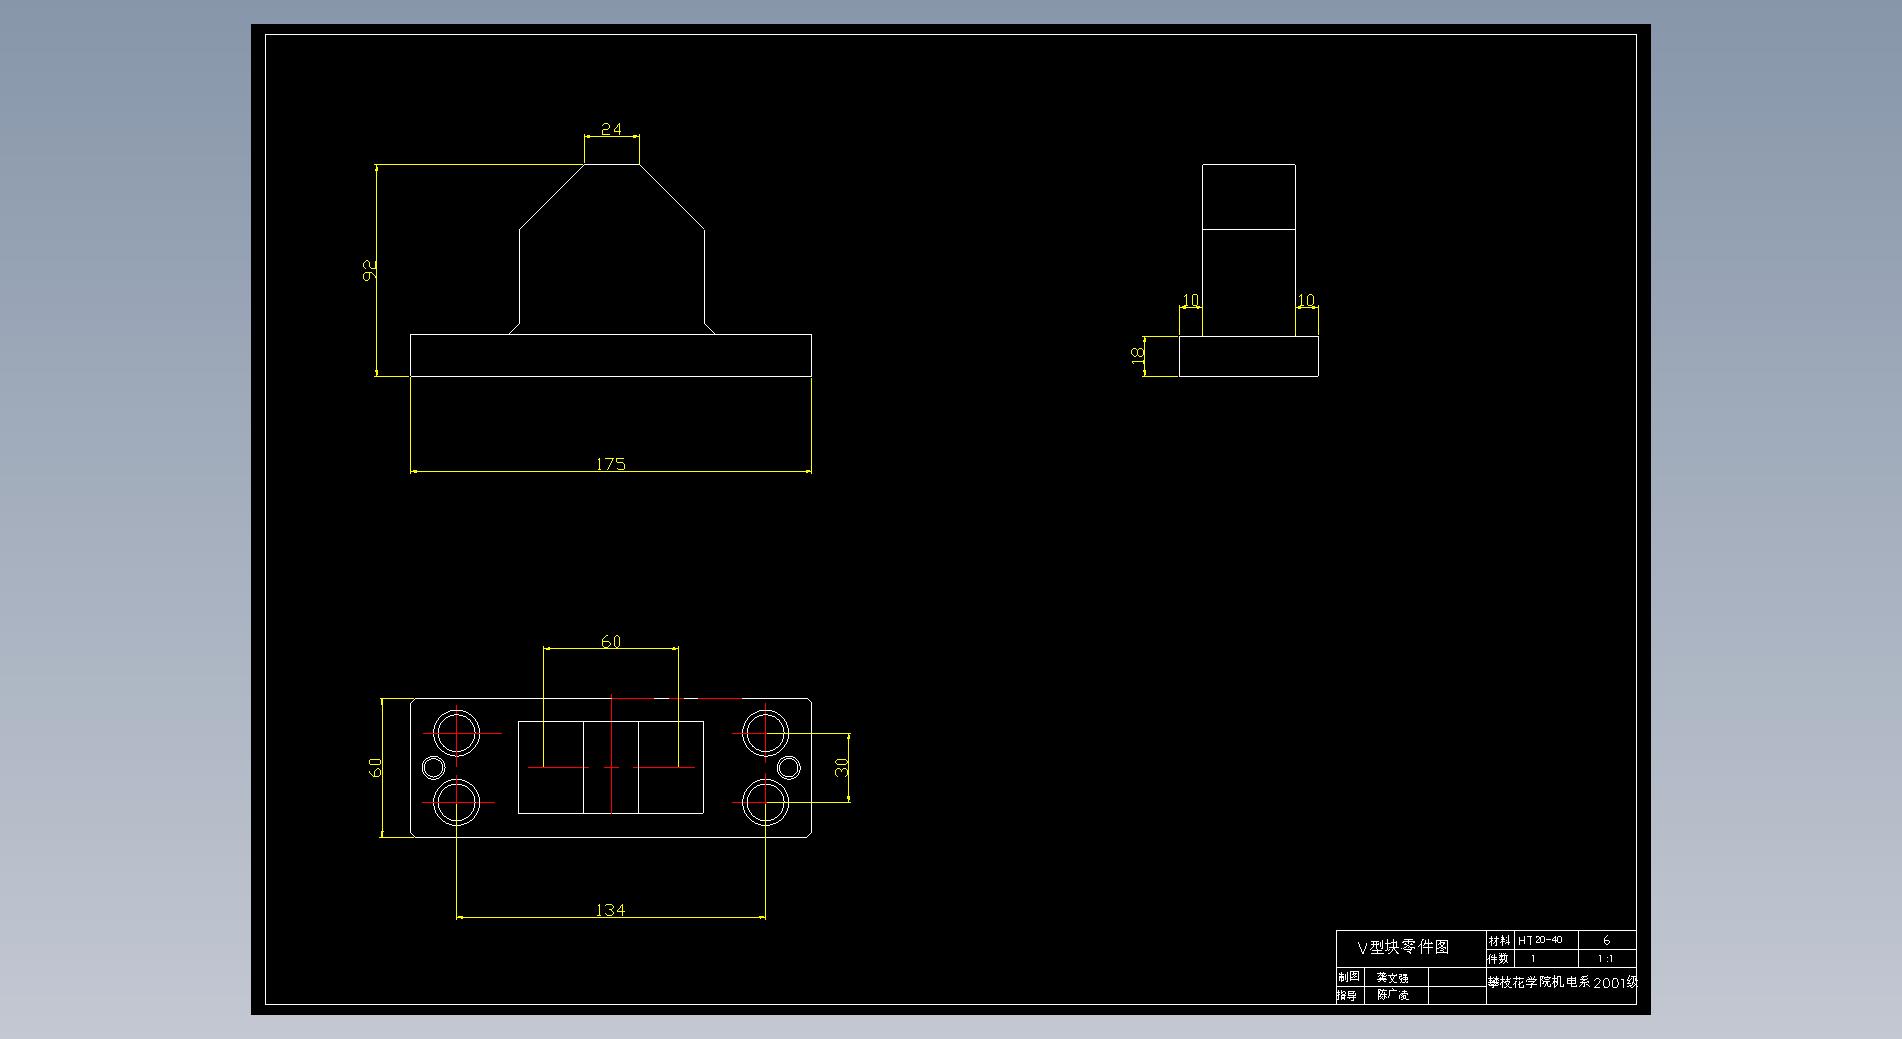Image resolution: width=1902 pixels, height=1039 pixels.
Task: Click the right 10 dimension on the side view
Action: (1306, 300)
